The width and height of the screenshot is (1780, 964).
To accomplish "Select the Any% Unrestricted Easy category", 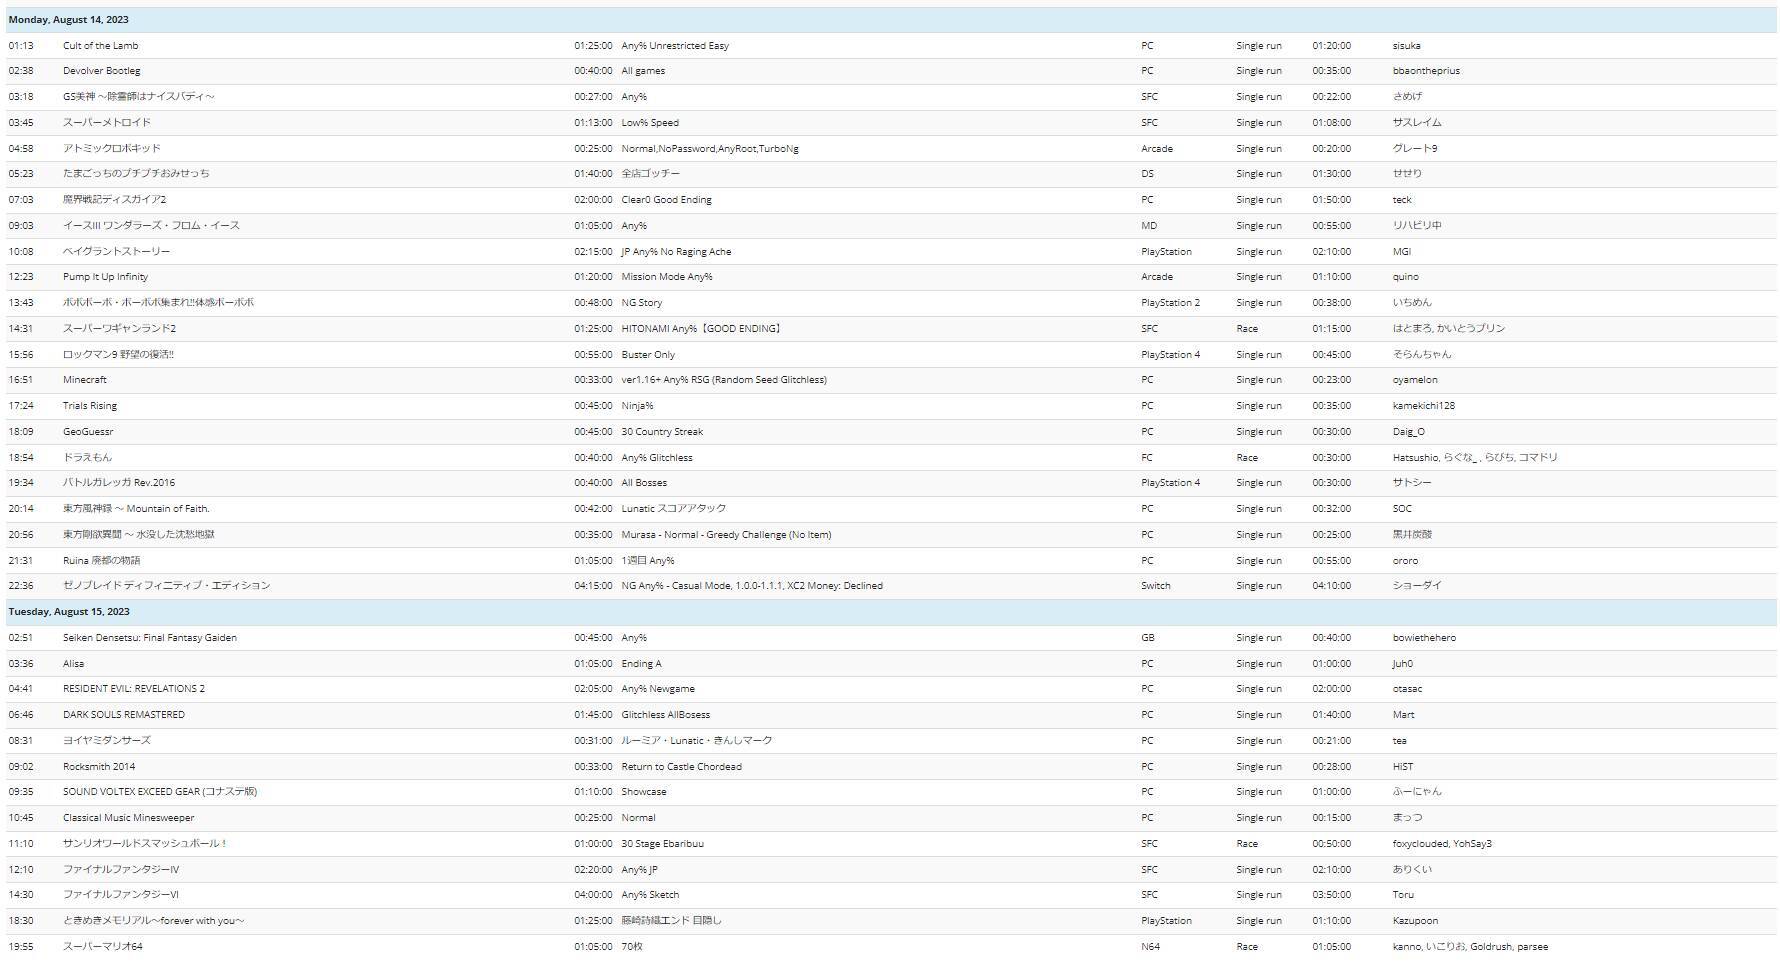I will [x=675, y=46].
